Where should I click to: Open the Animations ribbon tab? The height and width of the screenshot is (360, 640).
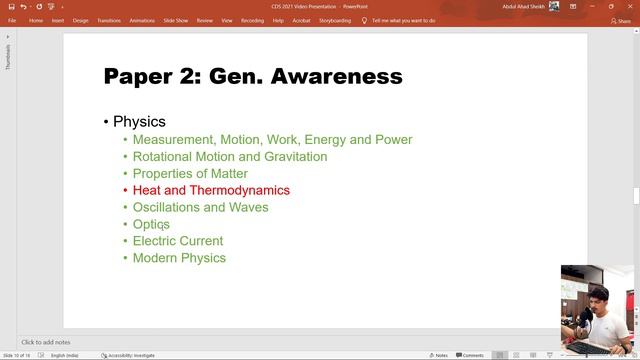coord(142,20)
